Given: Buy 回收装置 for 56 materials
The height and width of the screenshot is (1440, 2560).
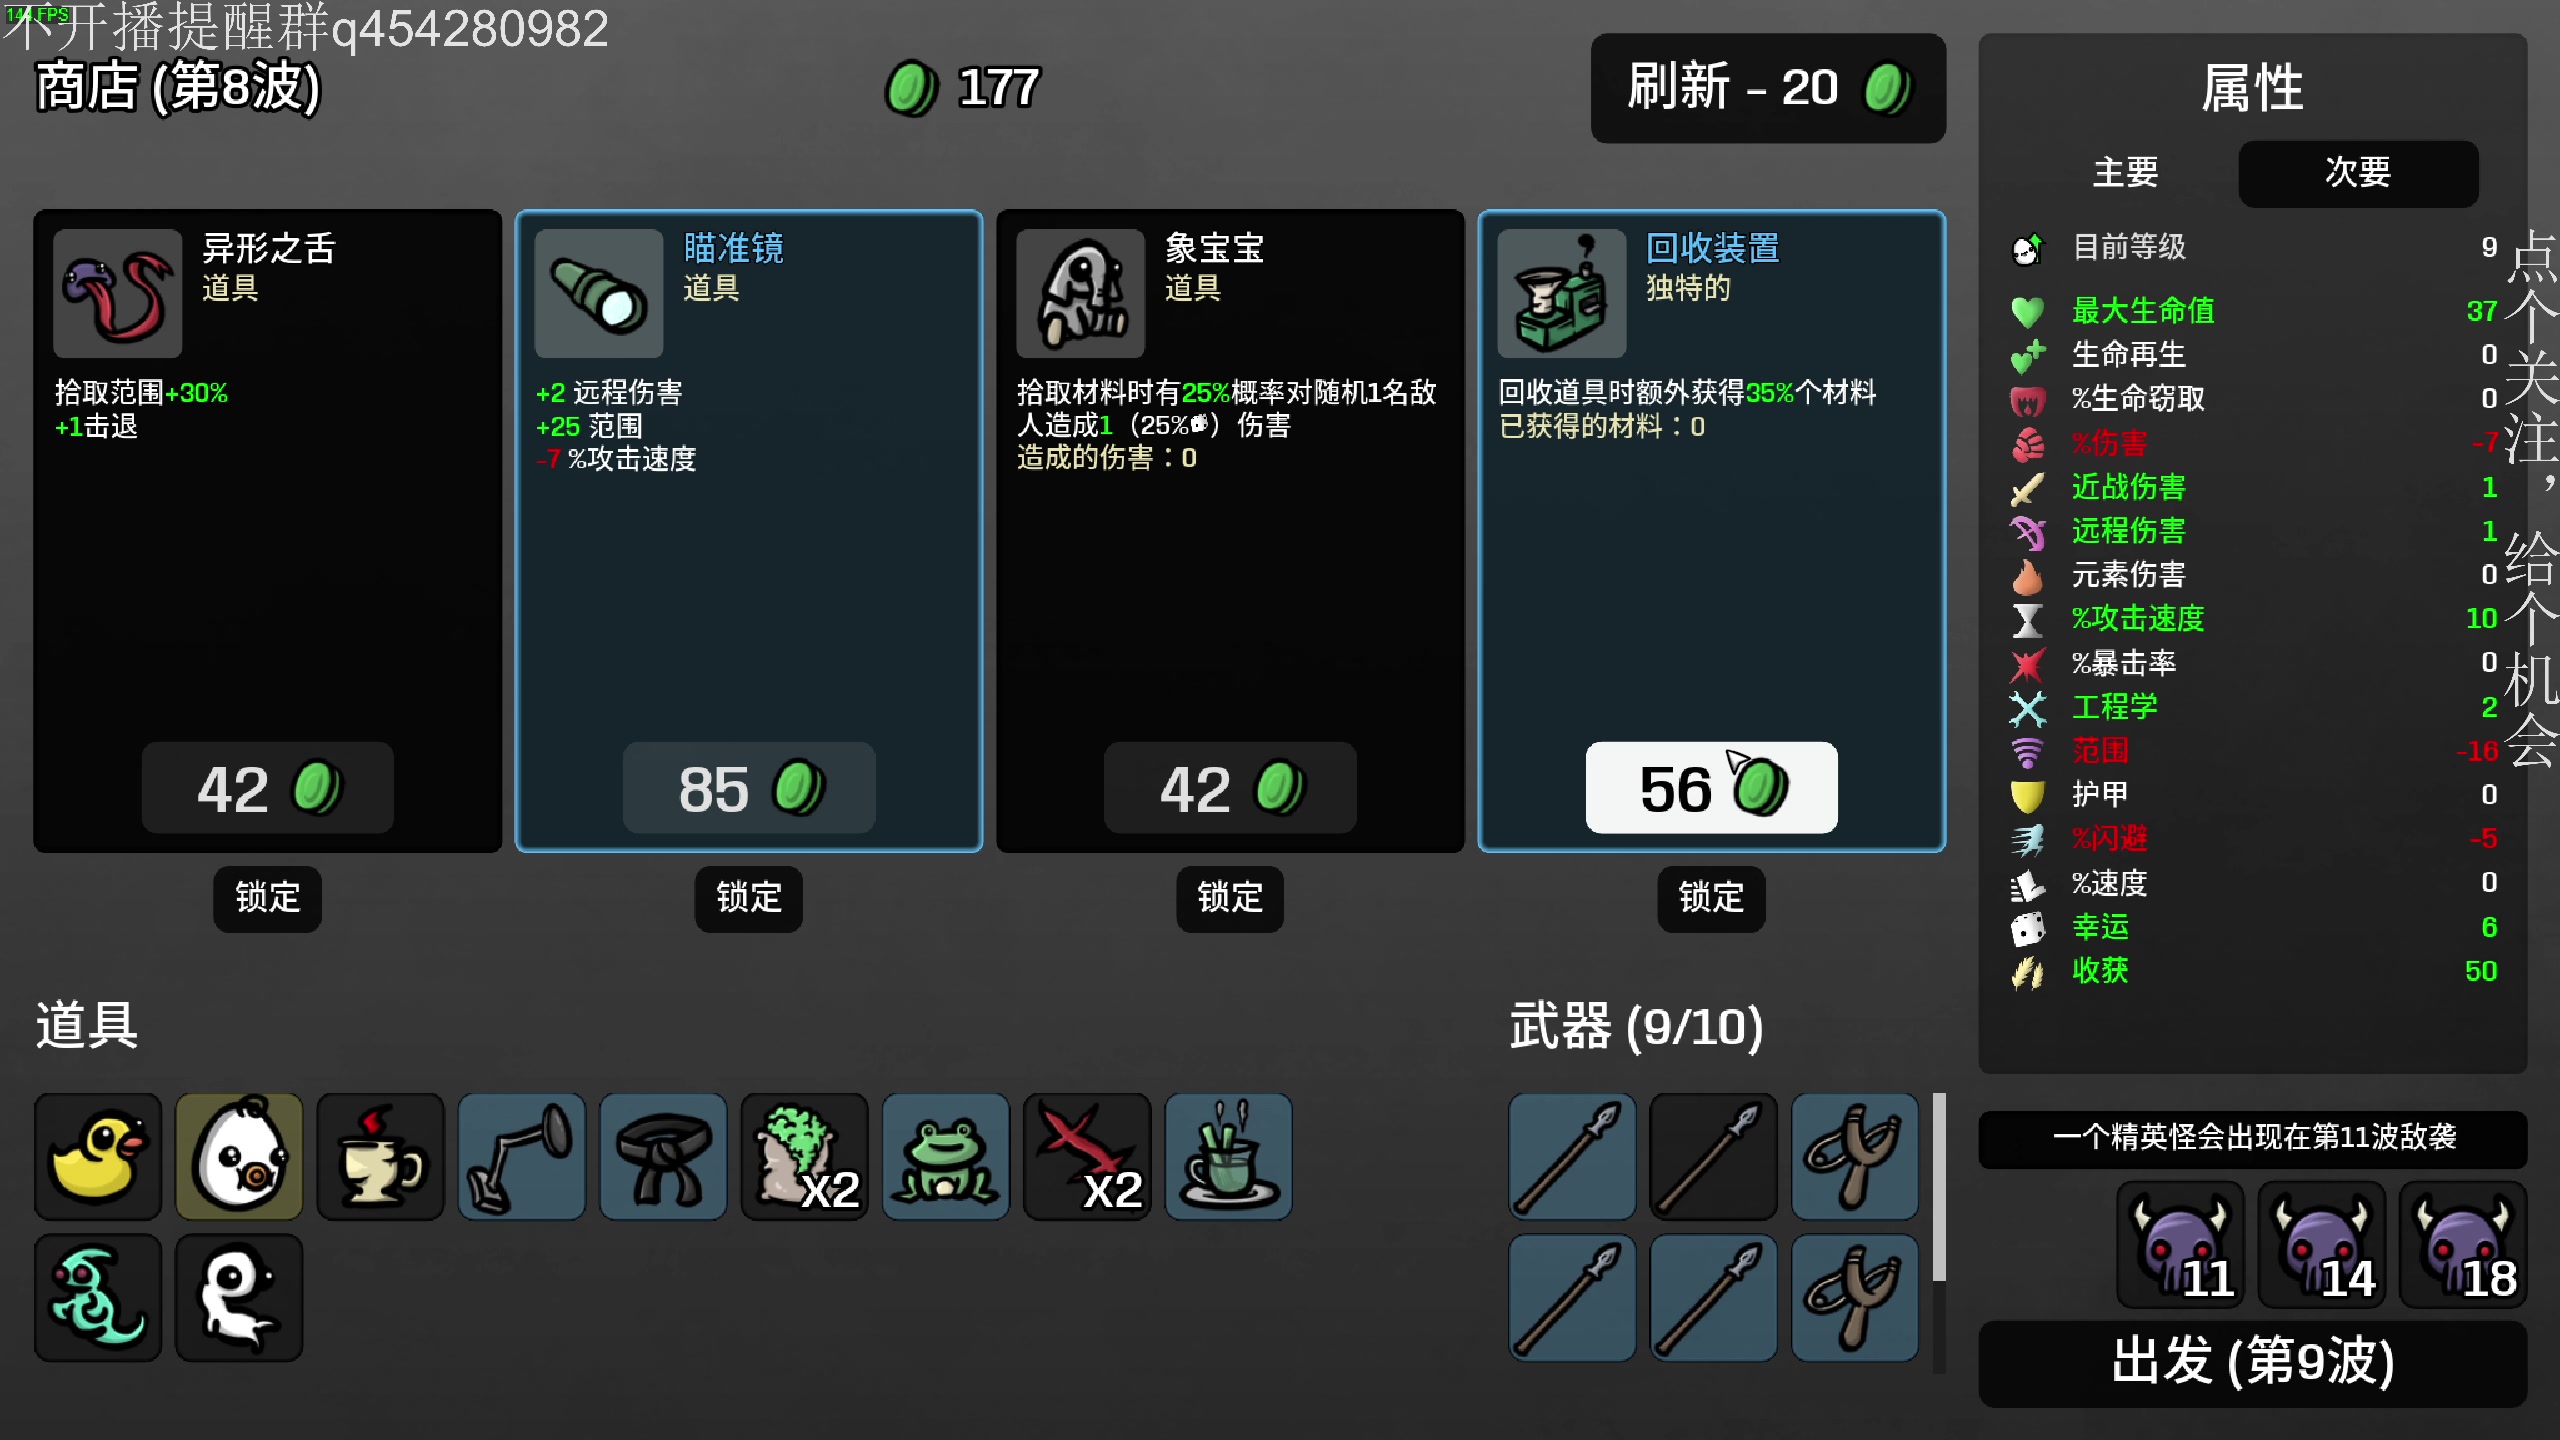Looking at the screenshot, I should pyautogui.click(x=1711, y=788).
